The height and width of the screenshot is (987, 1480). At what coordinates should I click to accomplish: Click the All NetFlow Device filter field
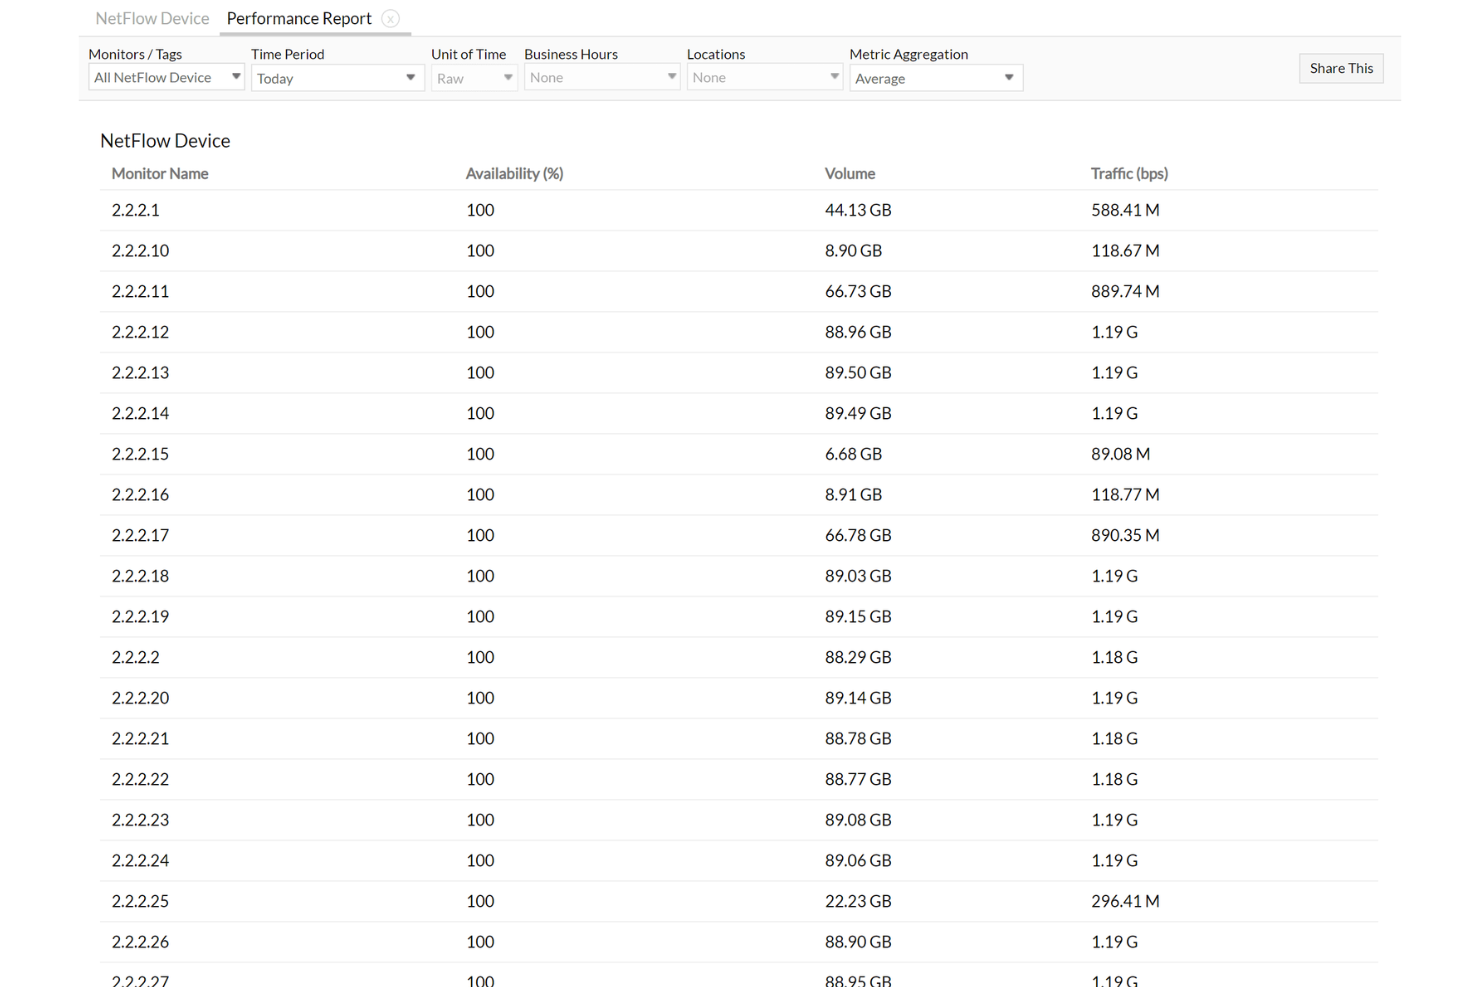coord(155,77)
